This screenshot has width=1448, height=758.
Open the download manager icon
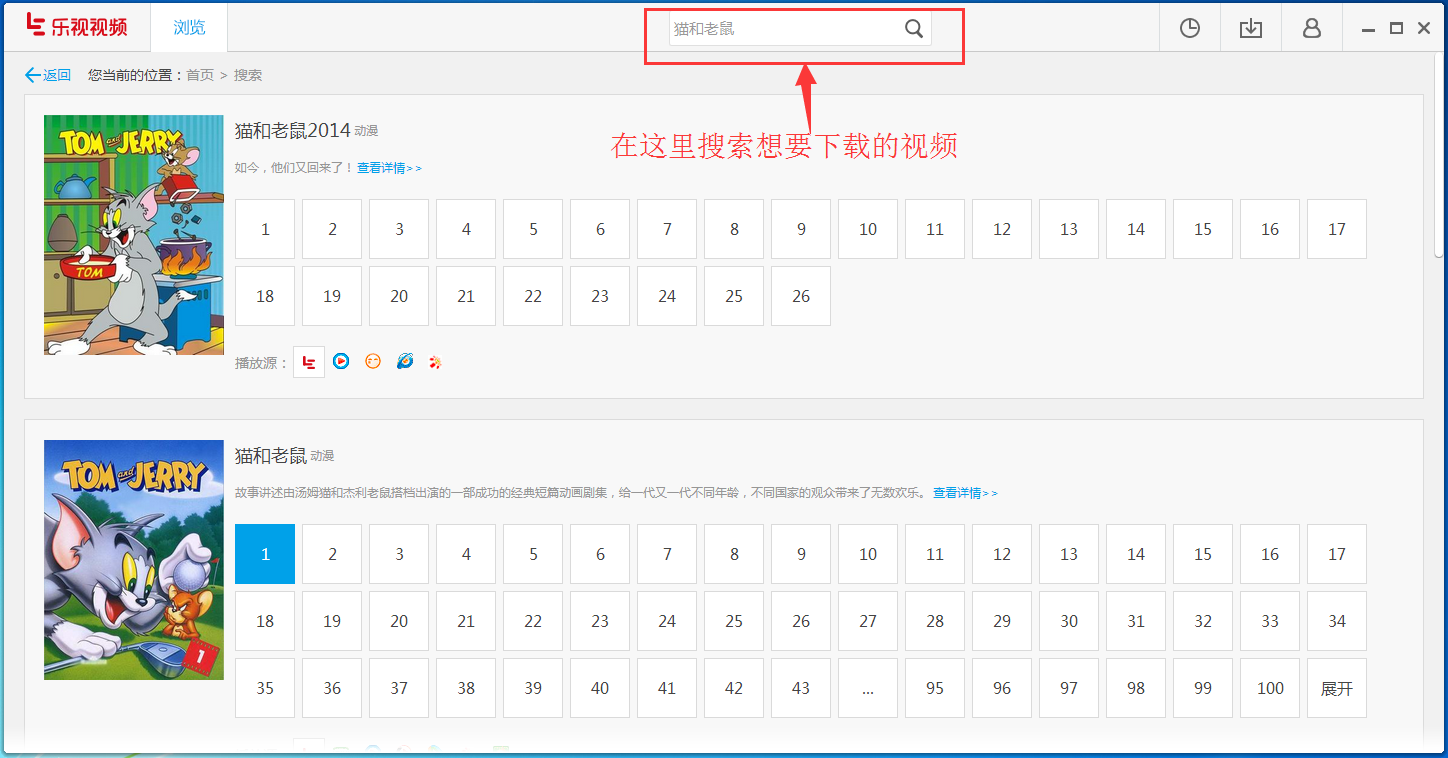(1250, 28)
